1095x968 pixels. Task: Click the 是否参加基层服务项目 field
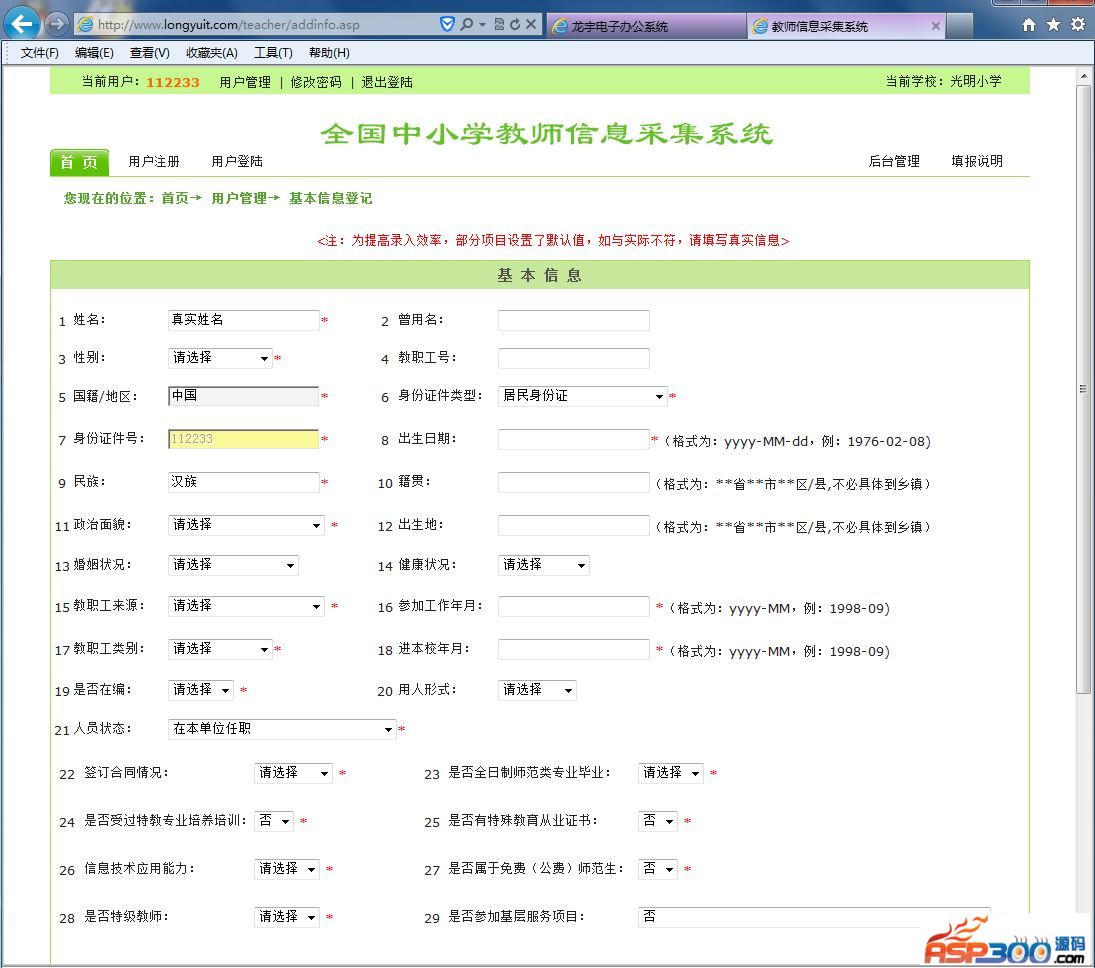coord(814,917)
